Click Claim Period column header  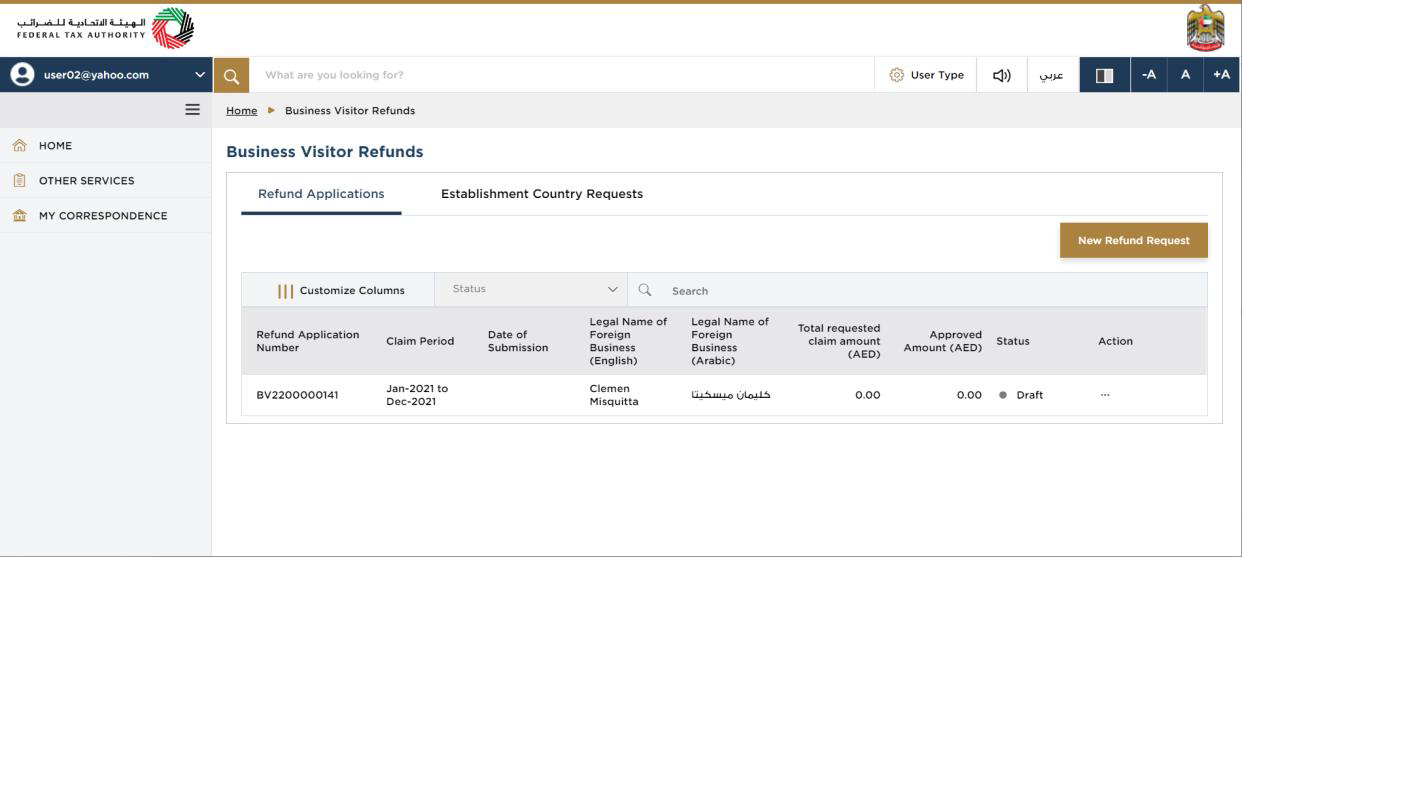click(420, 341)
